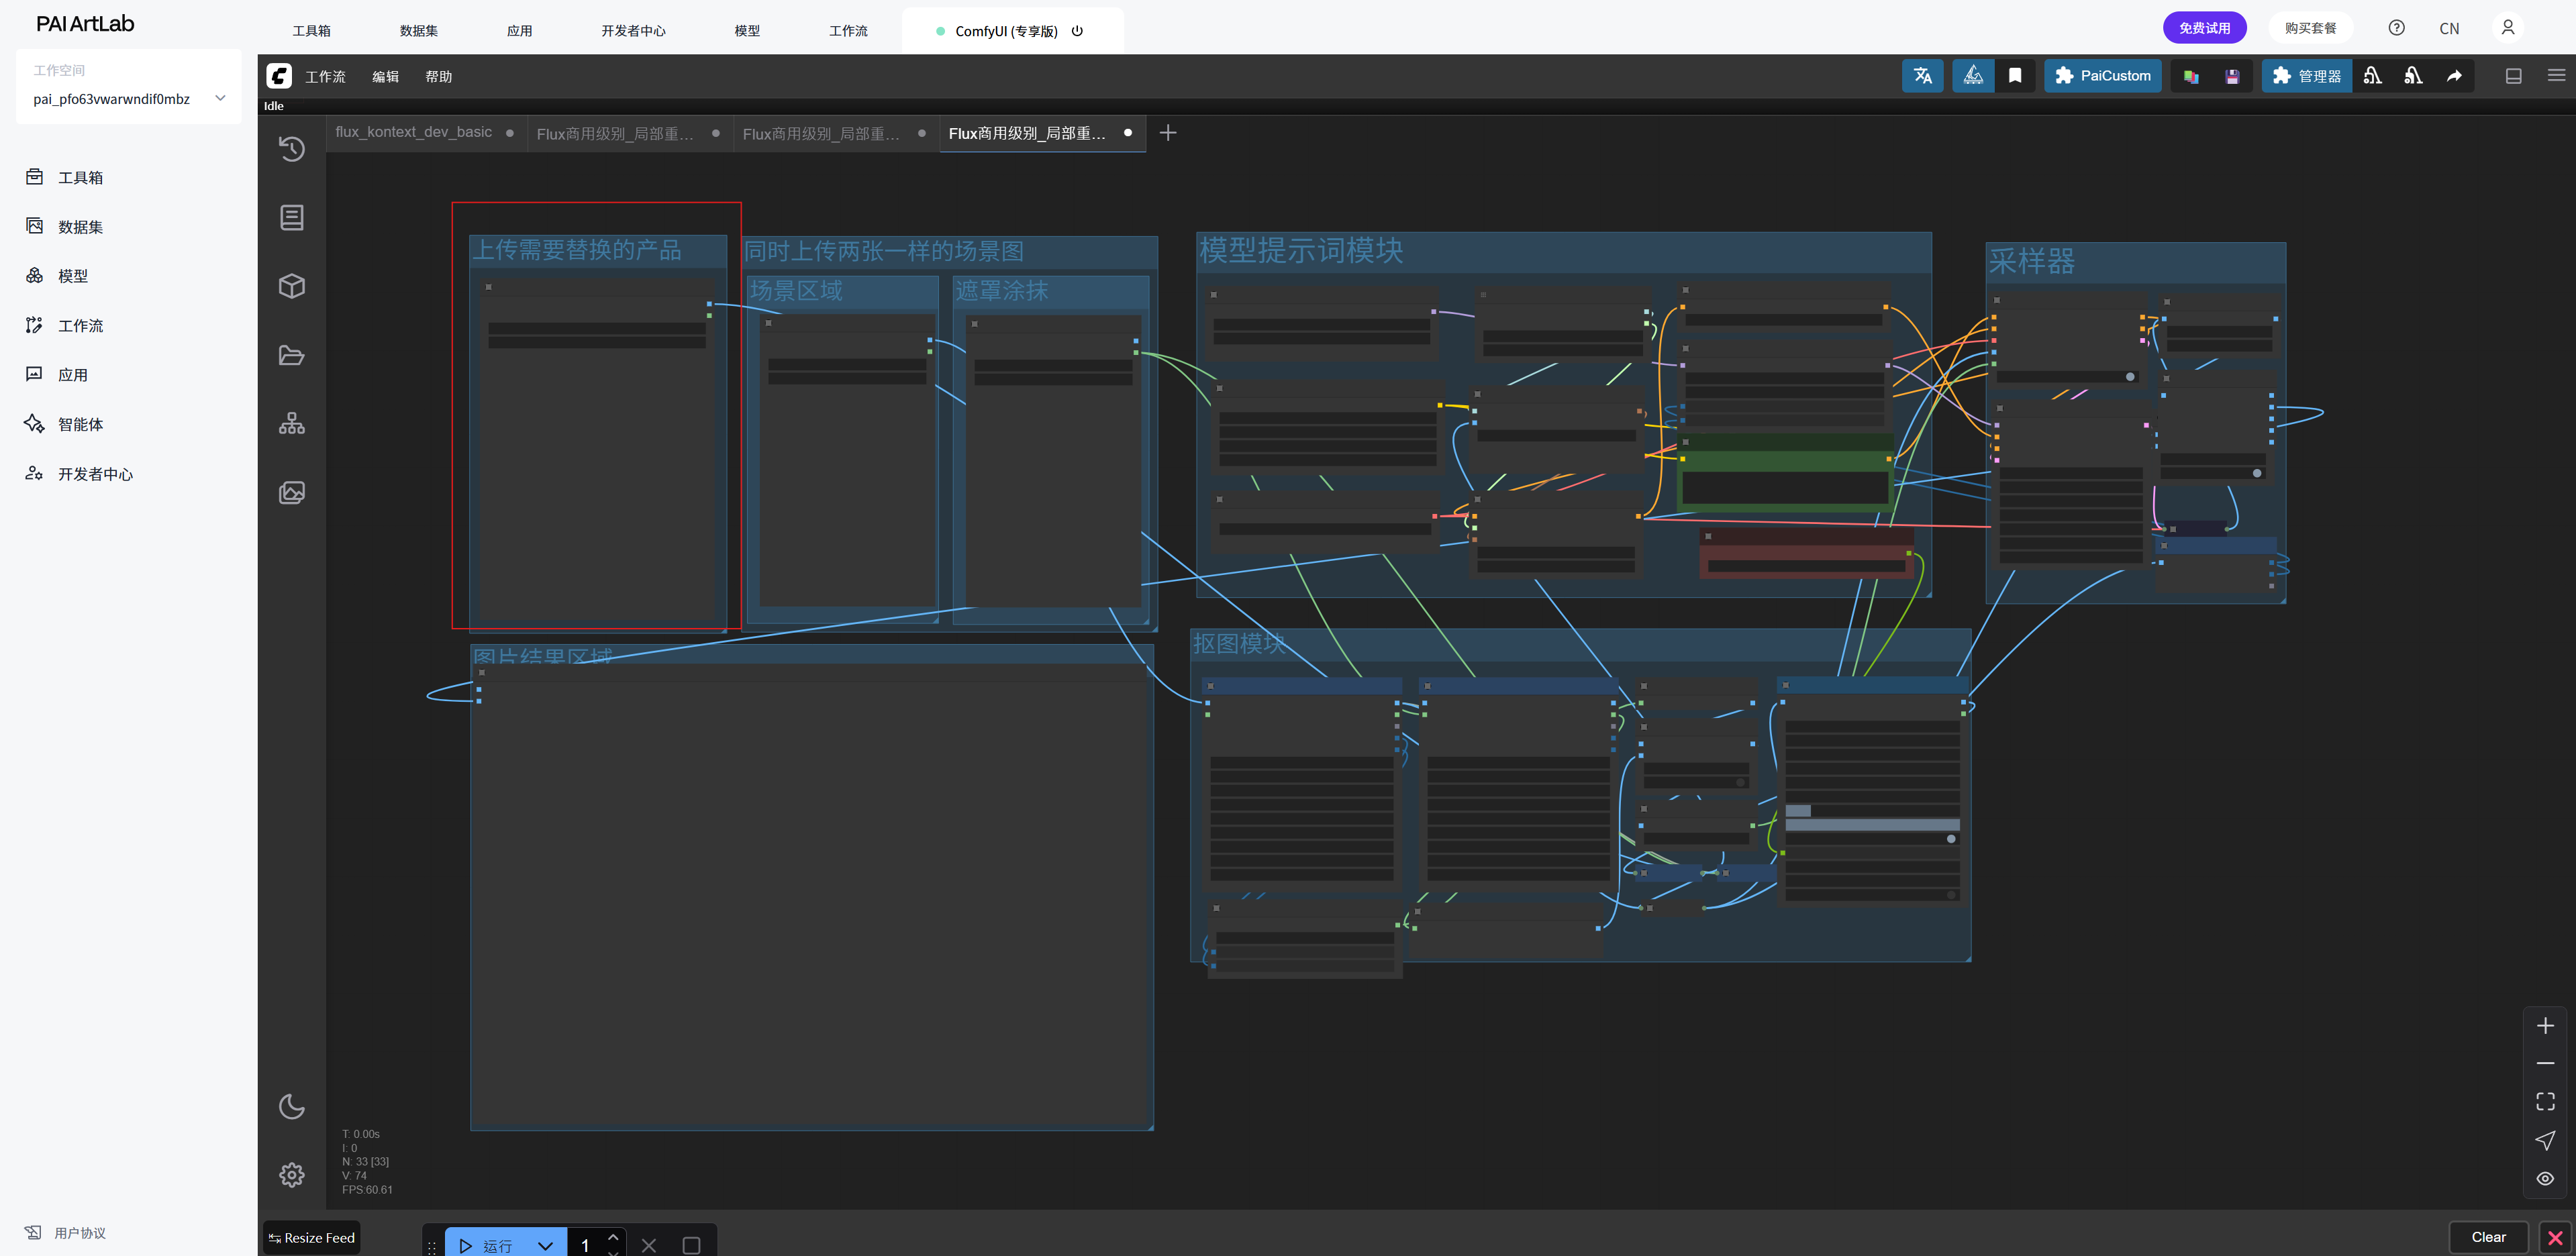Viewport: 2576px width, 1256px height.
Task: Open the CN language selector
Action: pyautogui.click(x=2448, y=28)
